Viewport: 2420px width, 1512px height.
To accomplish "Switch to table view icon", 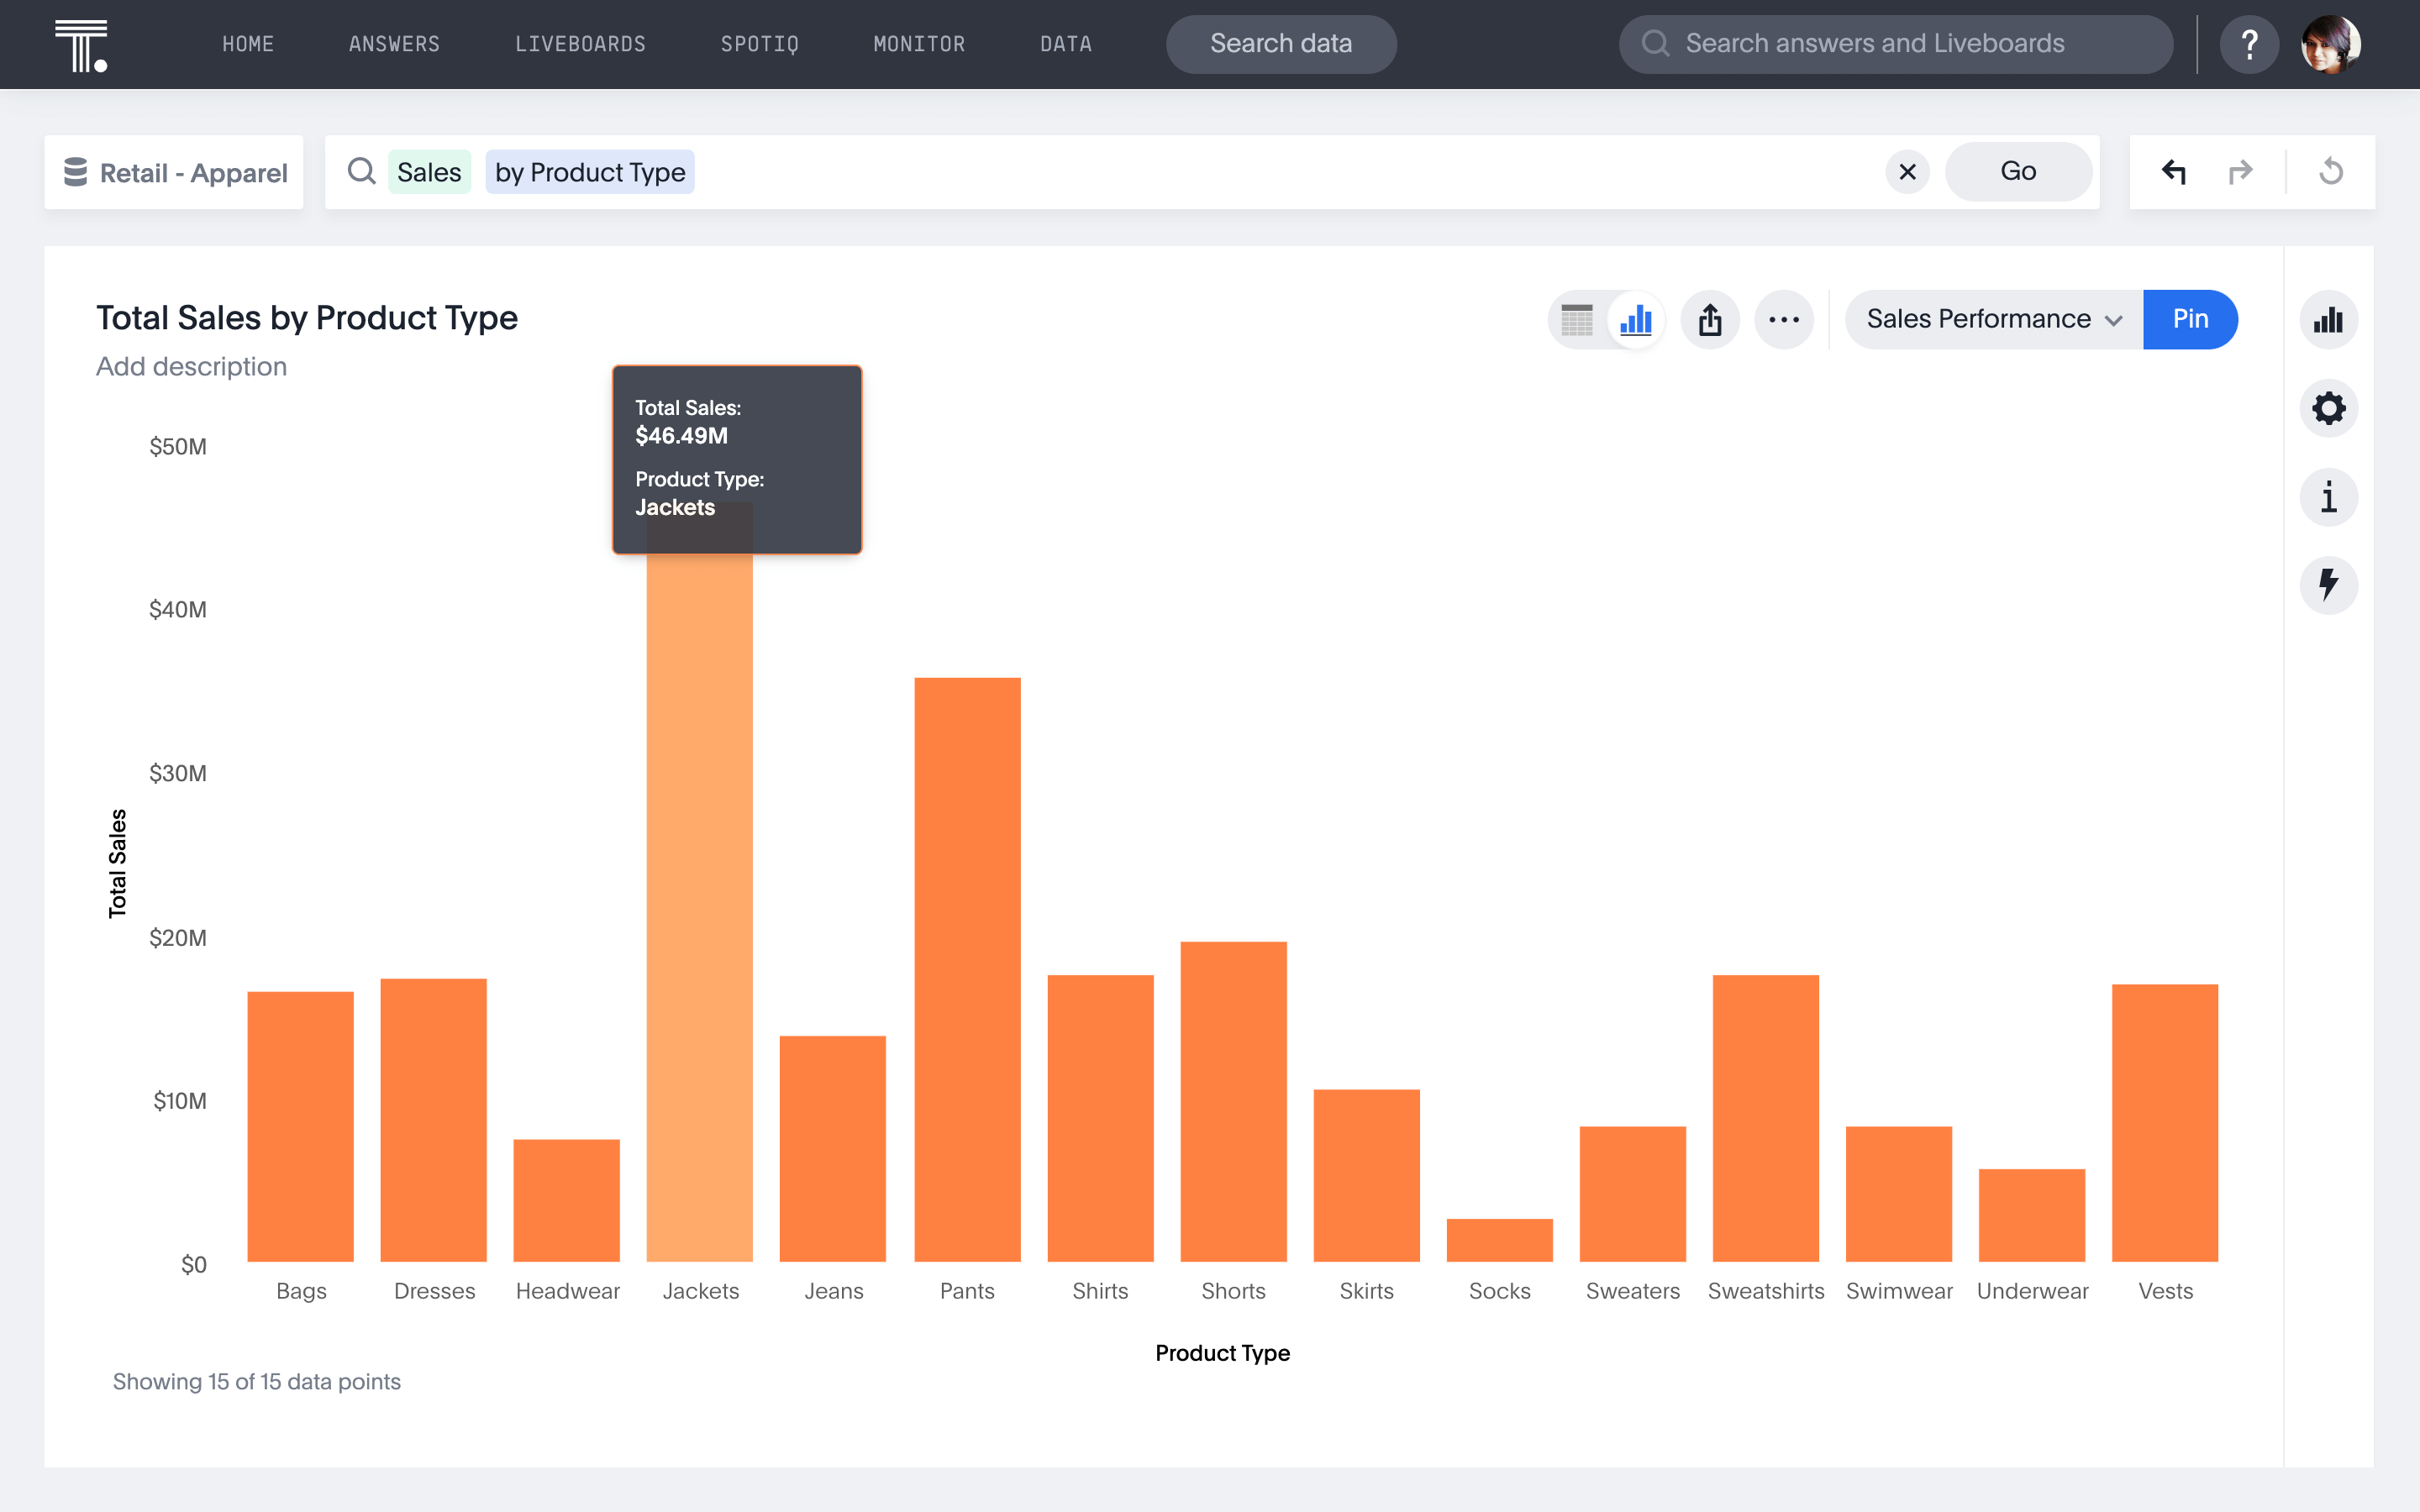I will 1577,320.
